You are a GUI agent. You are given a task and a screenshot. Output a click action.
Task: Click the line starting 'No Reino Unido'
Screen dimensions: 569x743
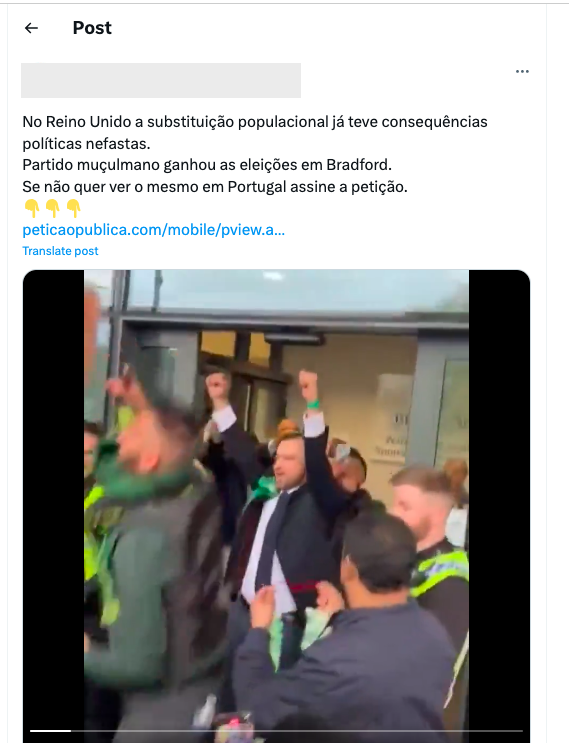255,122
